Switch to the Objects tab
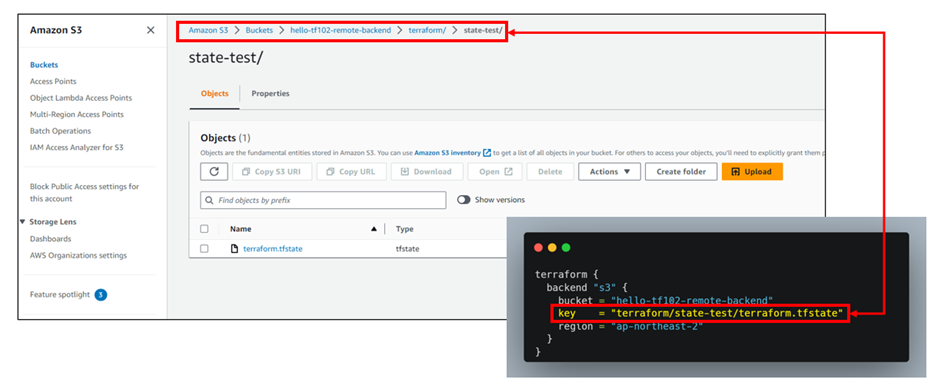This screenshot has height=386, width=941. [214, 94]
